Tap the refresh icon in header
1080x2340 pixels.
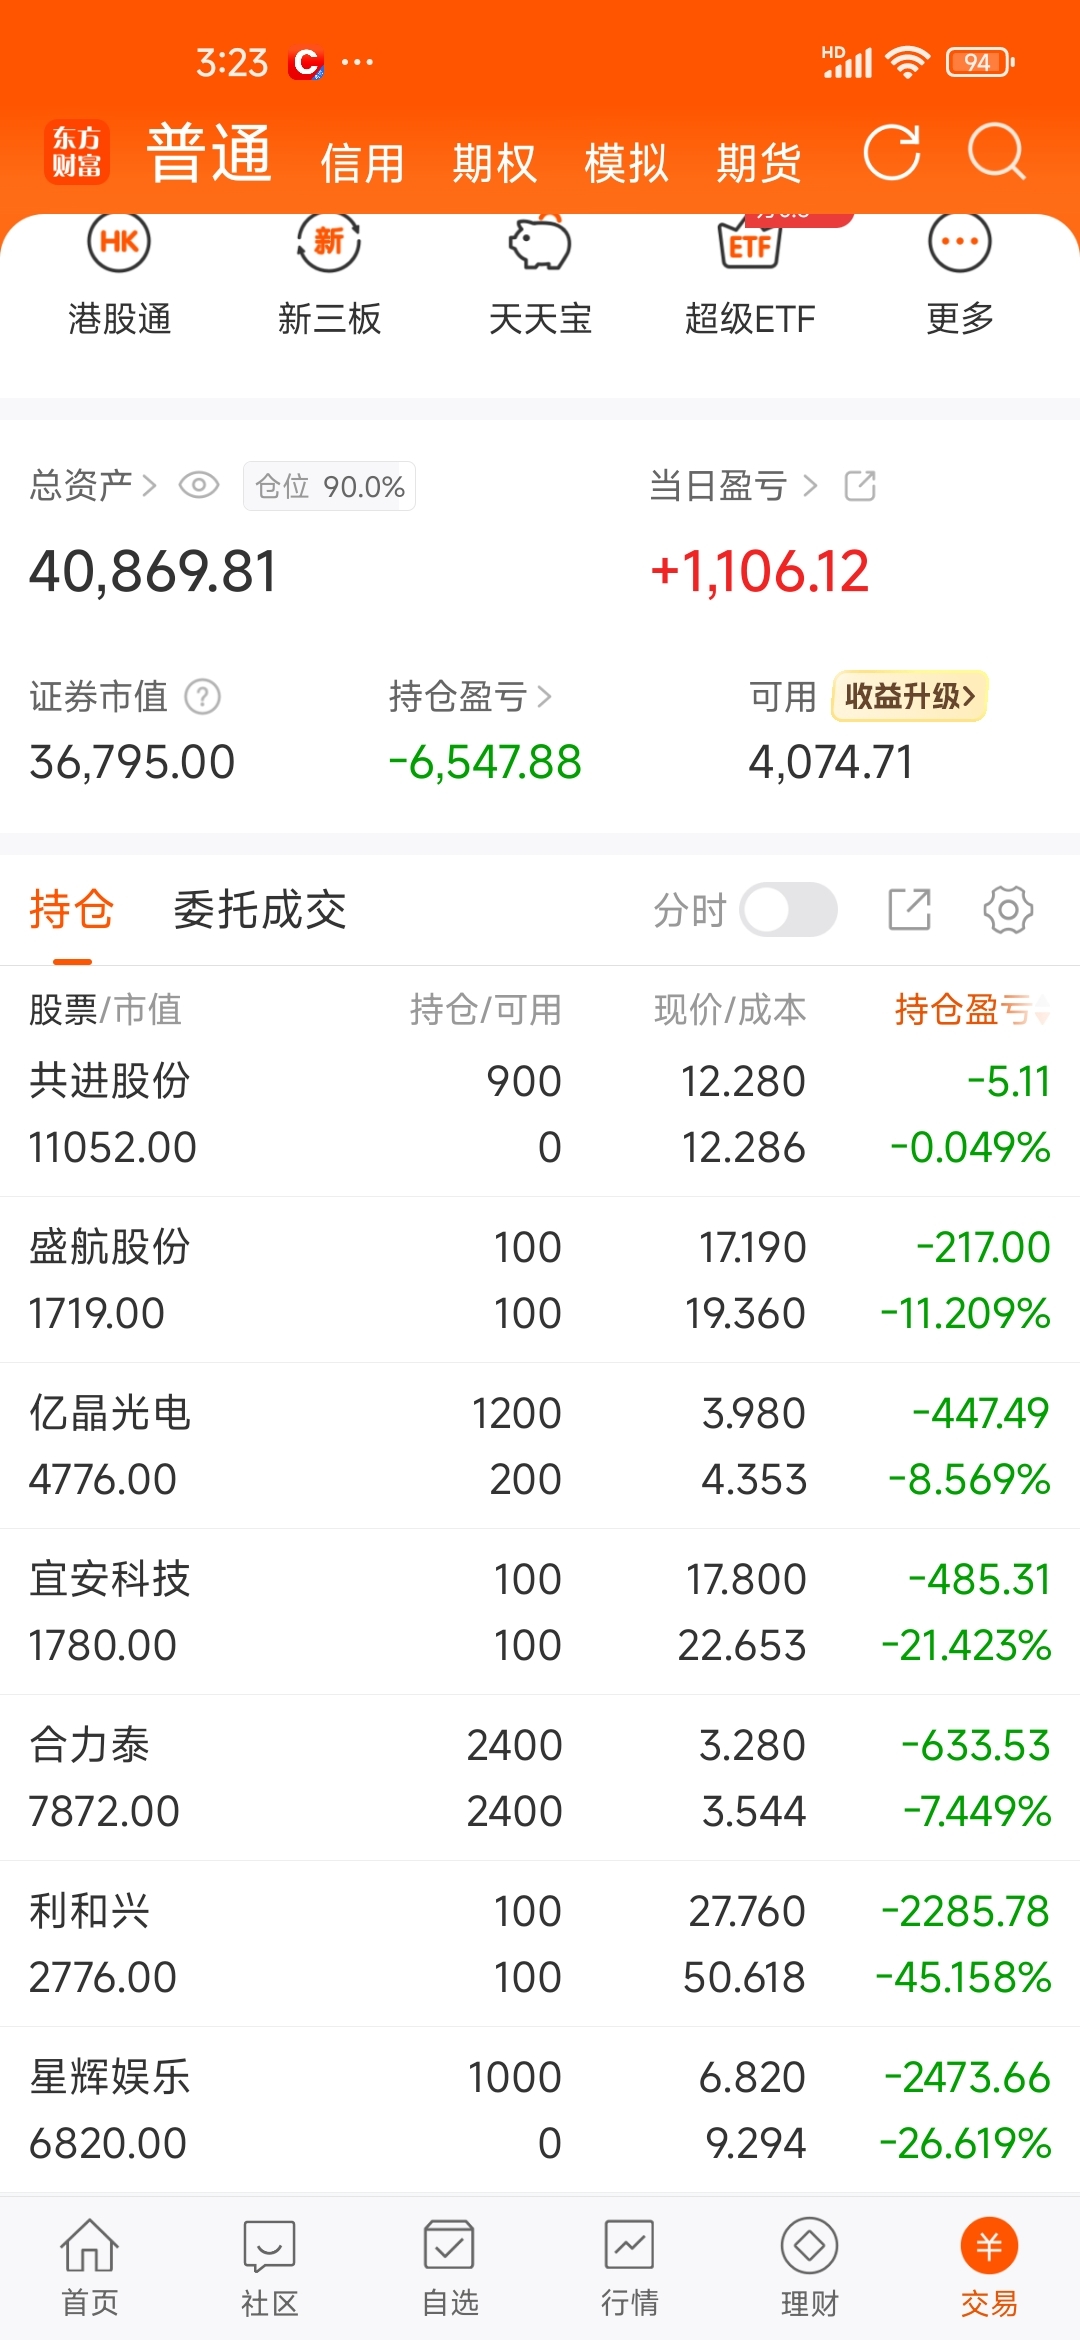pos(891,153)
